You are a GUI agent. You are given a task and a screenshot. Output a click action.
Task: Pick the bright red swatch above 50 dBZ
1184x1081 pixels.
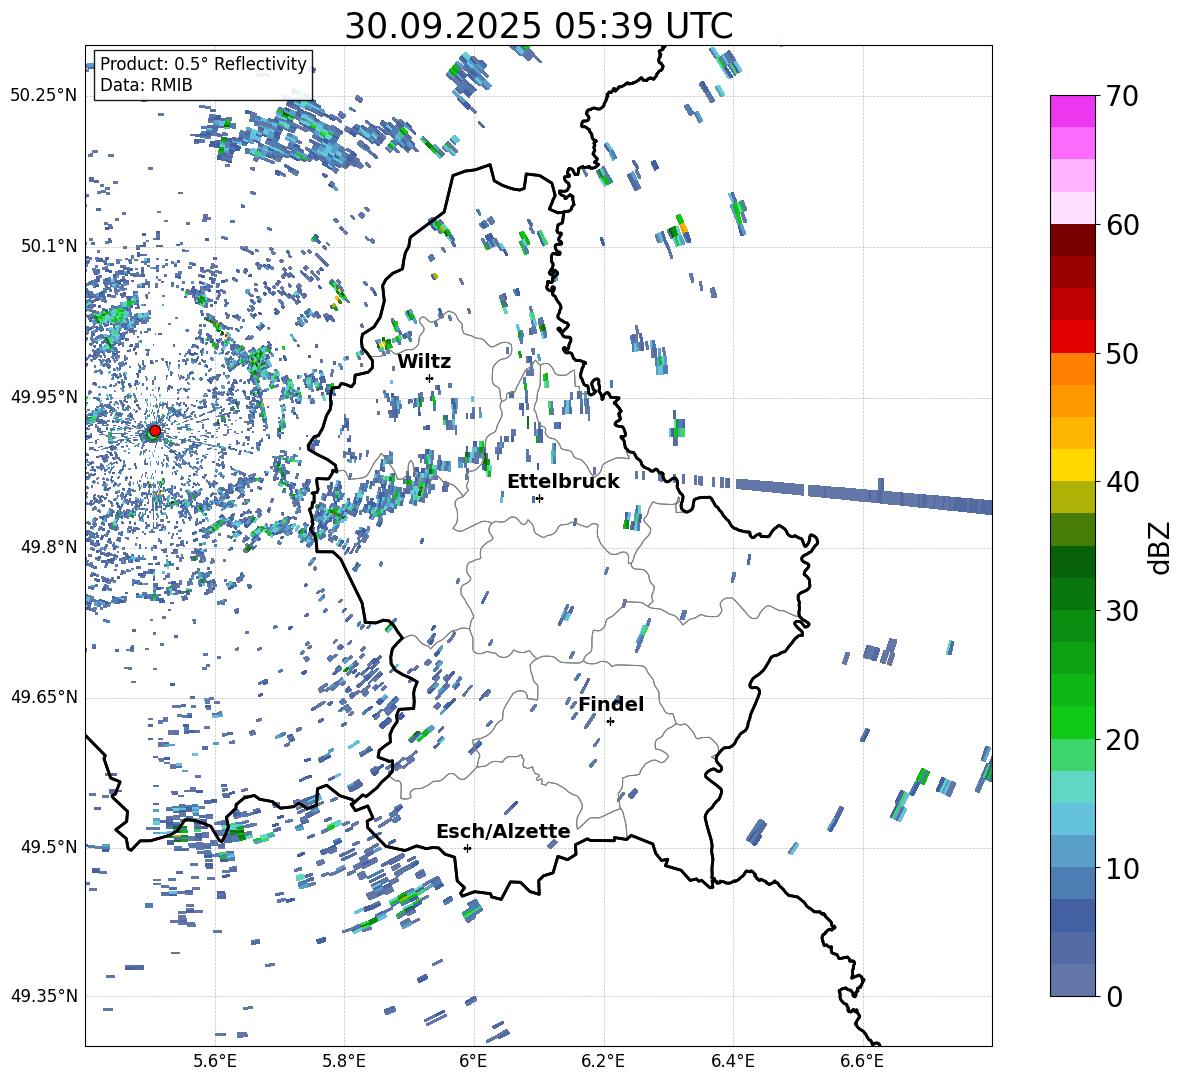tap(1073, 336)
